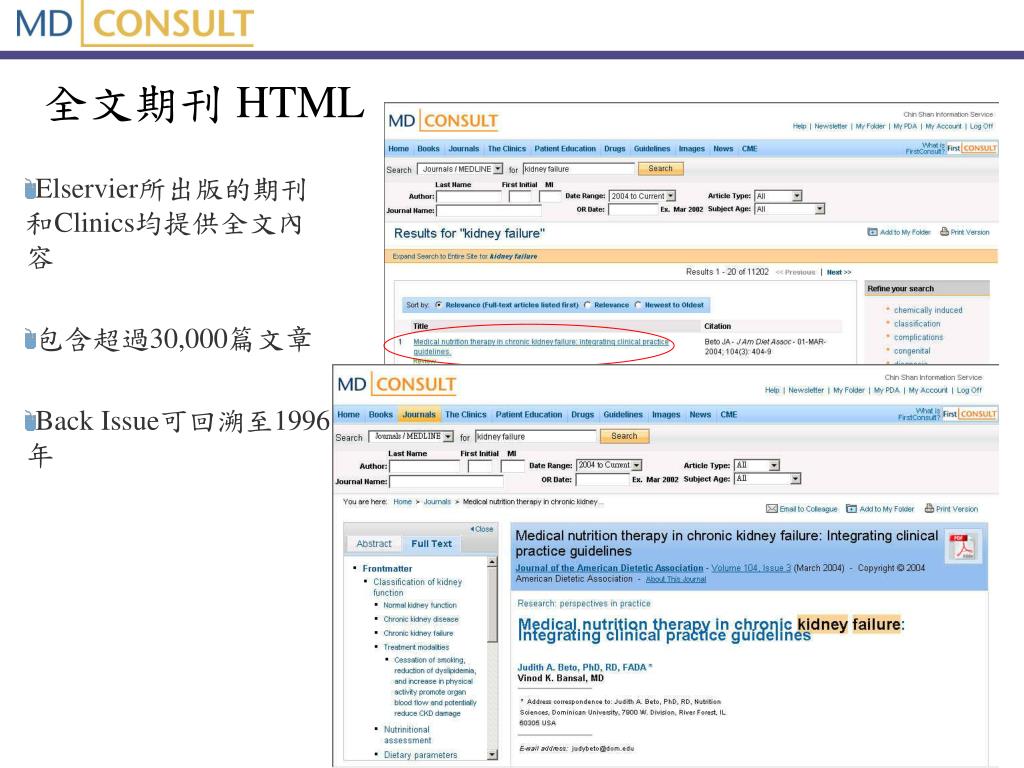Open Journals tab in lower window navigation
1024x768 pixels.
tap(419, 415)
